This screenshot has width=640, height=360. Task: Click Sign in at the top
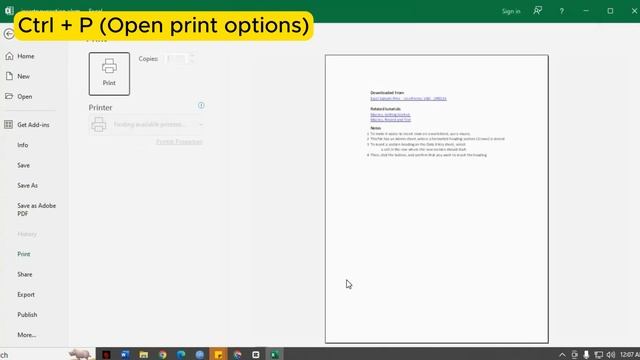click(x=511, y=11)
